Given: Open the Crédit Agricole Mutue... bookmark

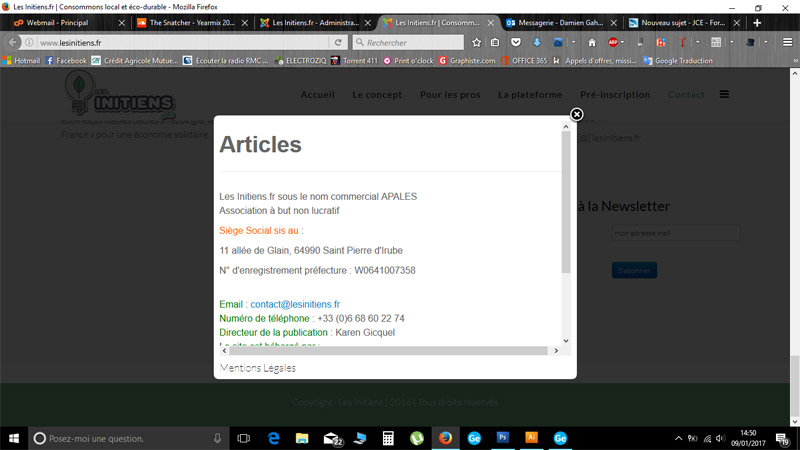Looking at the screenshot, I should 135,61.
